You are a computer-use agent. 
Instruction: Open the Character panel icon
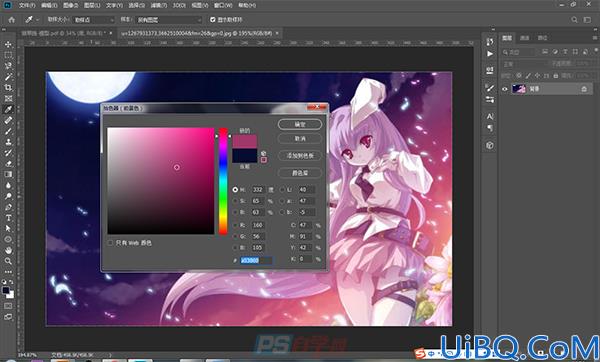490,116
